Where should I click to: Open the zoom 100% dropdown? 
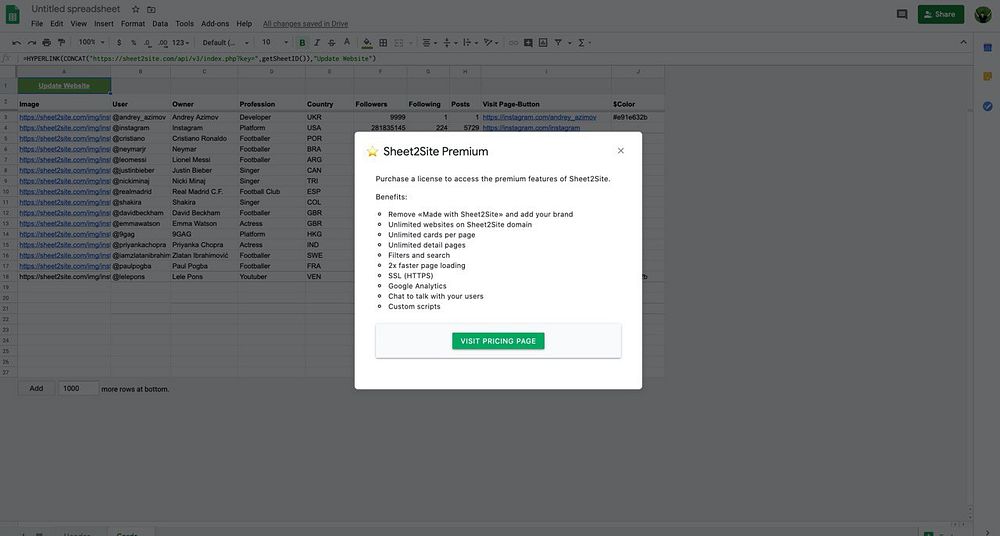tap(91, 43)
